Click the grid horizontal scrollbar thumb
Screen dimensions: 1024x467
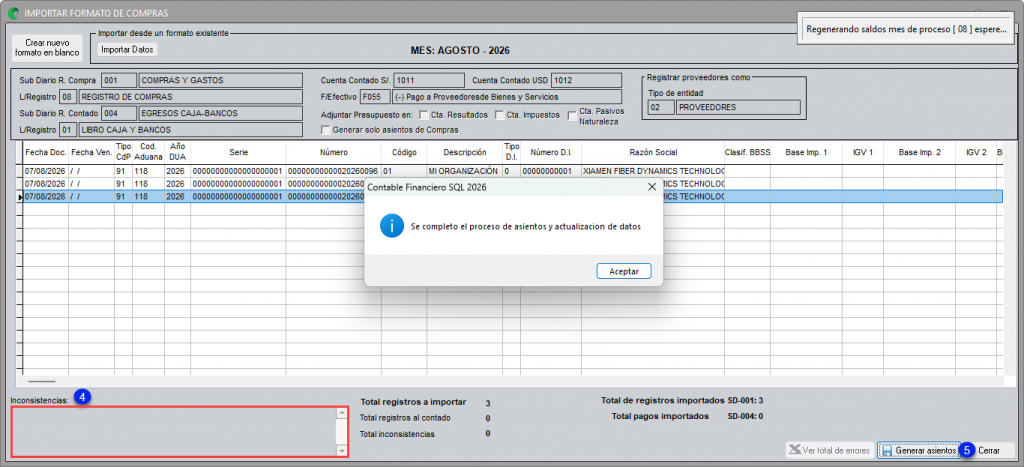click(42, 381)
